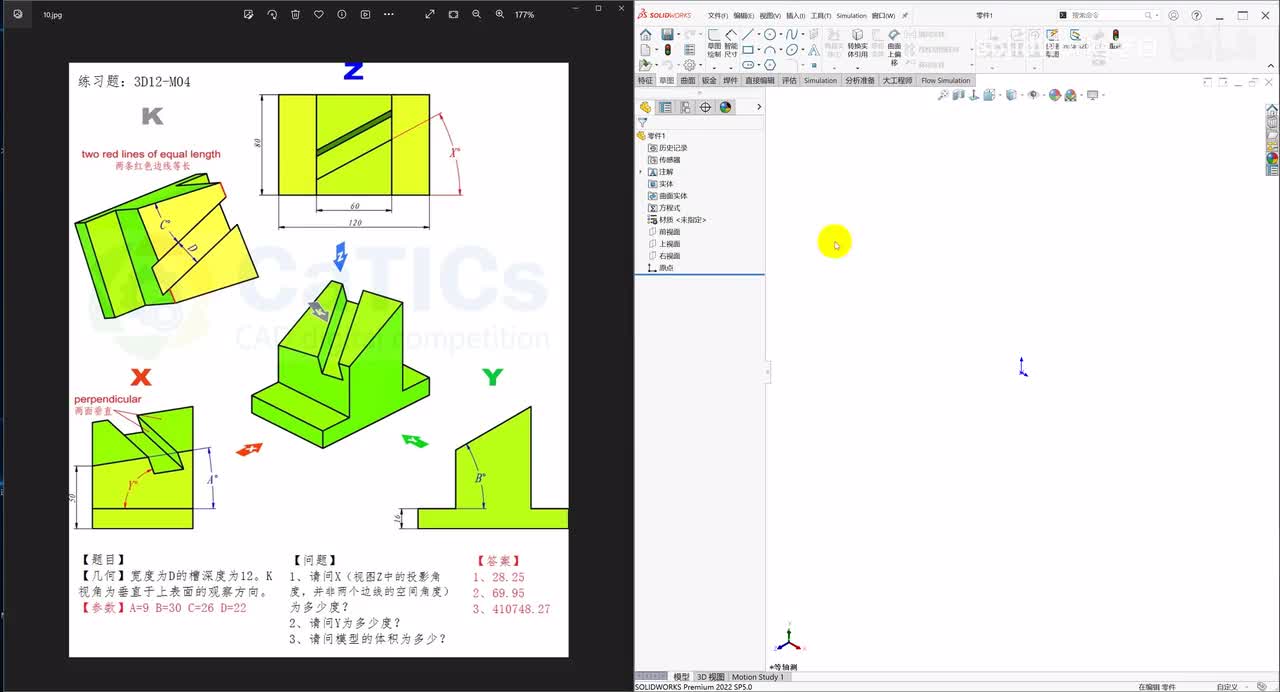Click the SolidWorks Home icon

click(645, 34)
